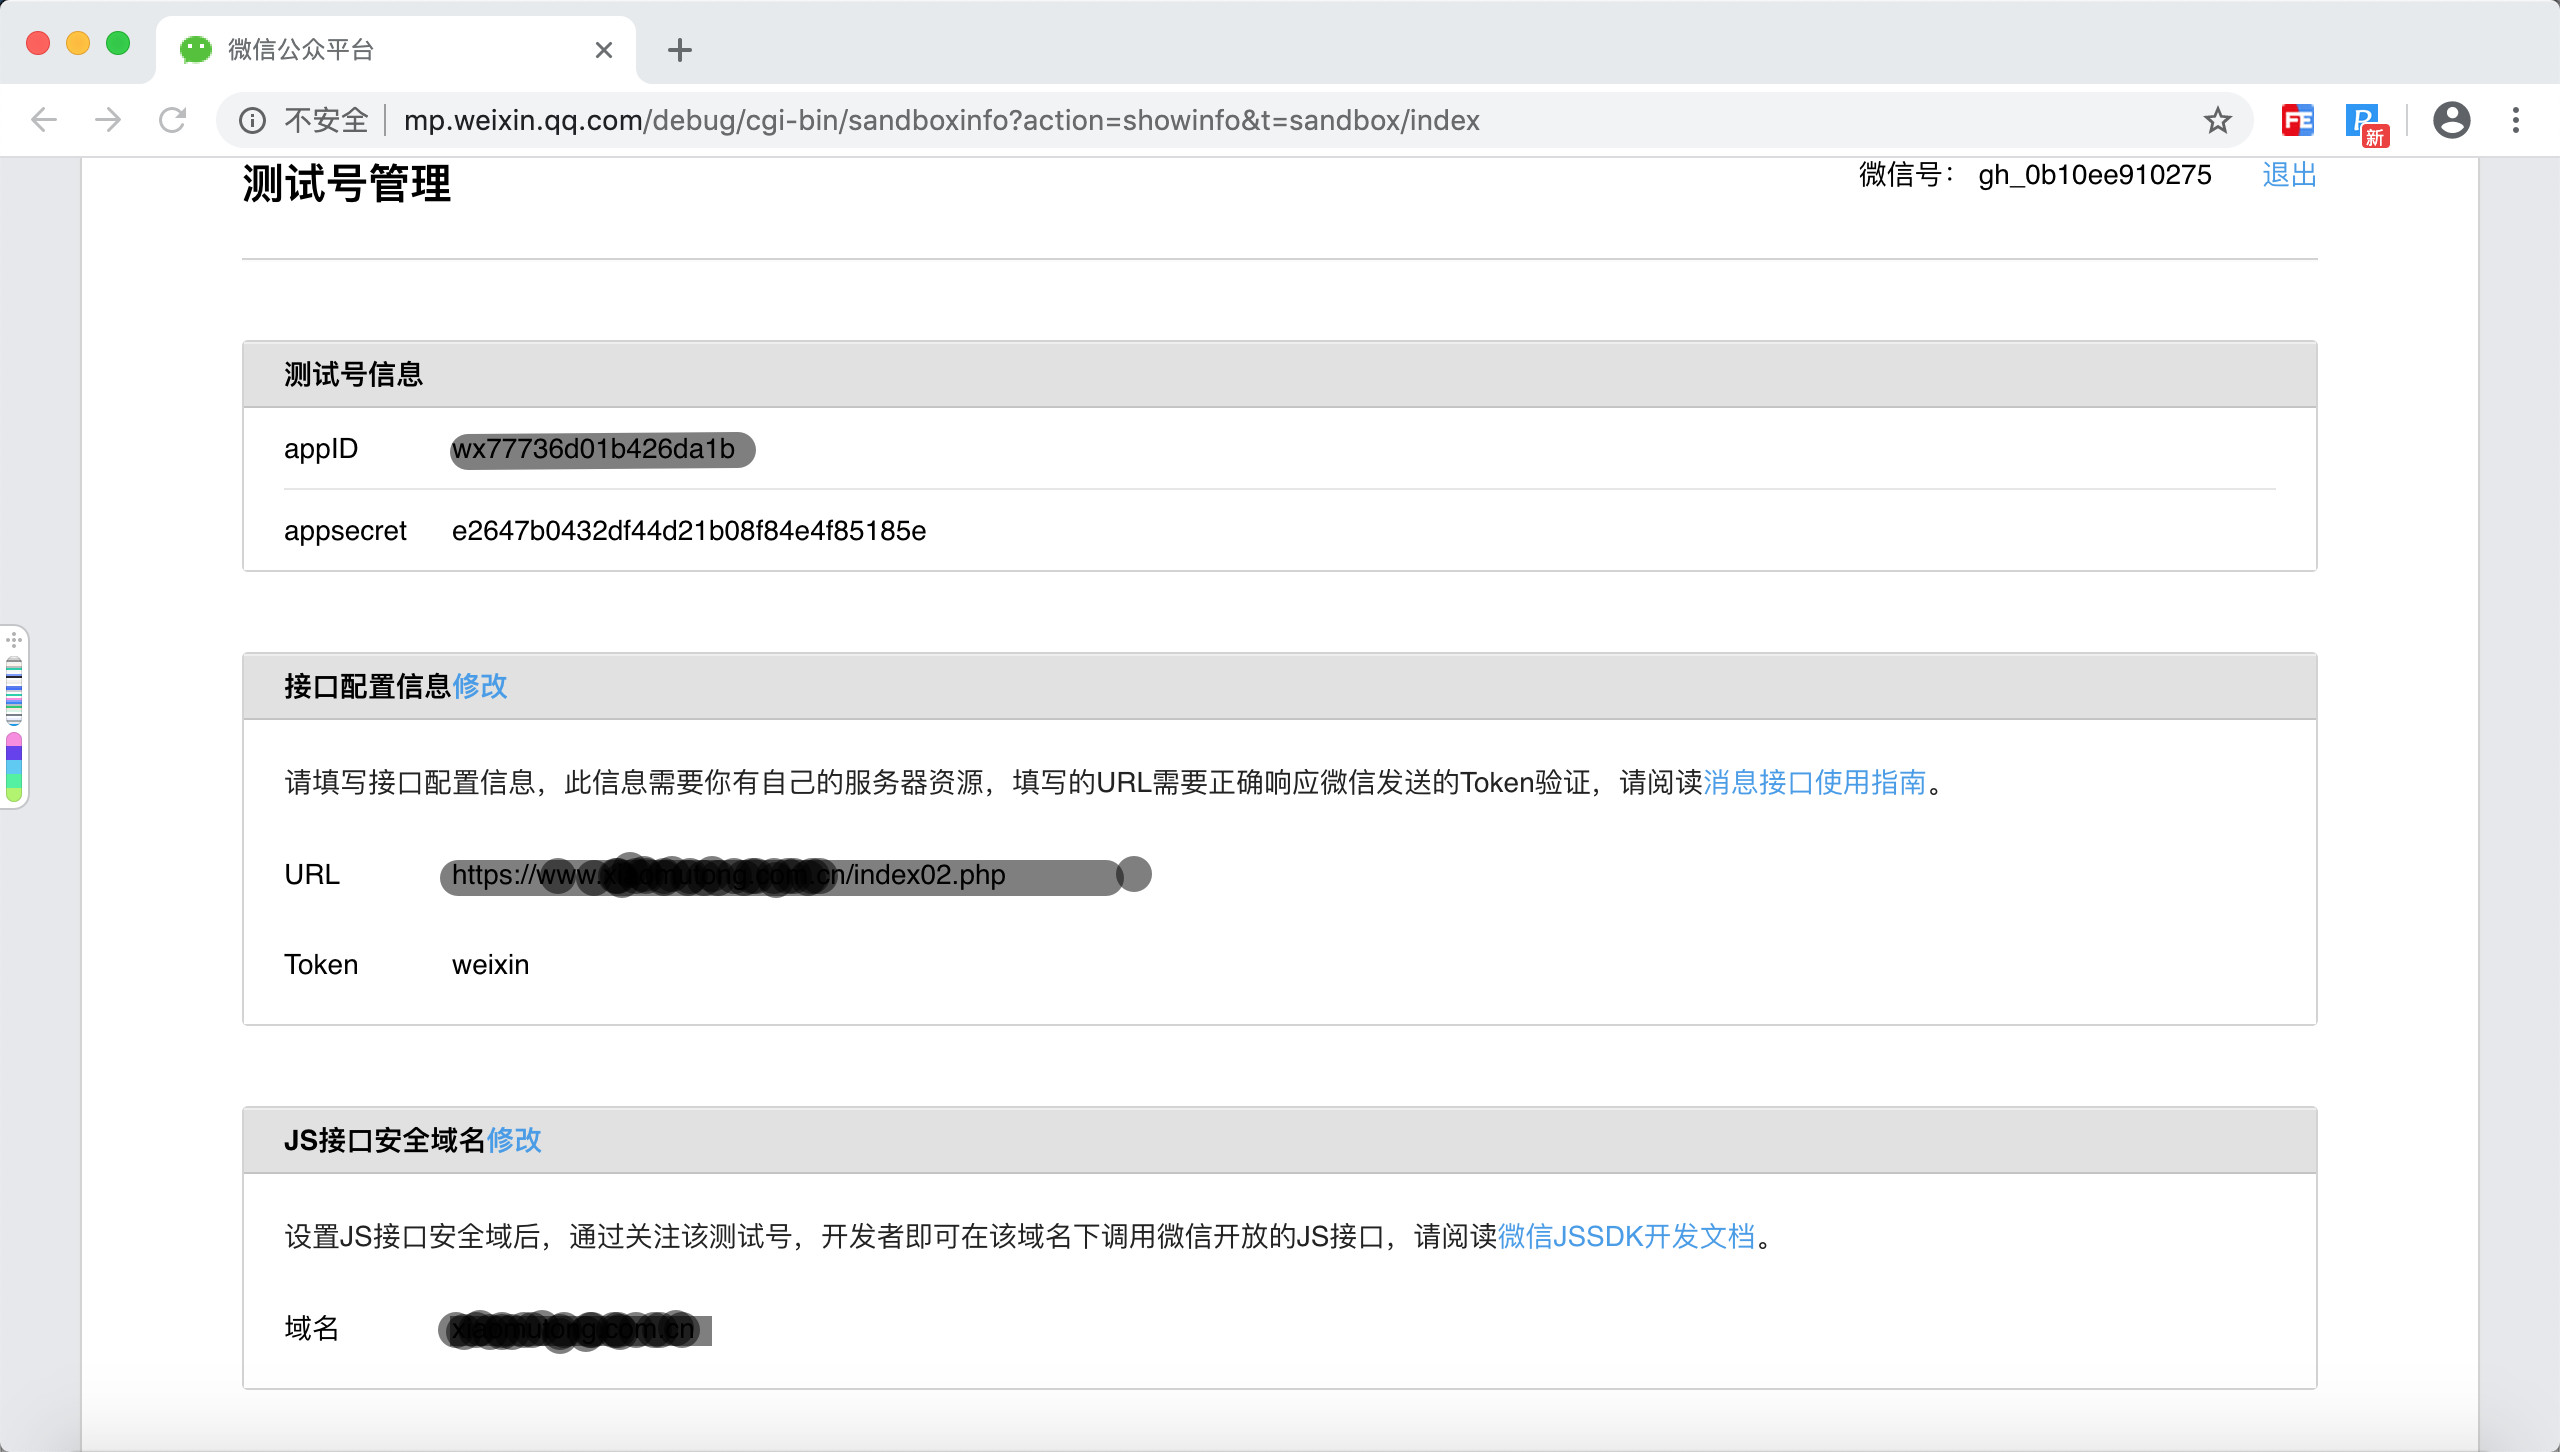
Task: Open the 消息接口使用指南 link
Action: click(1814, 782)
